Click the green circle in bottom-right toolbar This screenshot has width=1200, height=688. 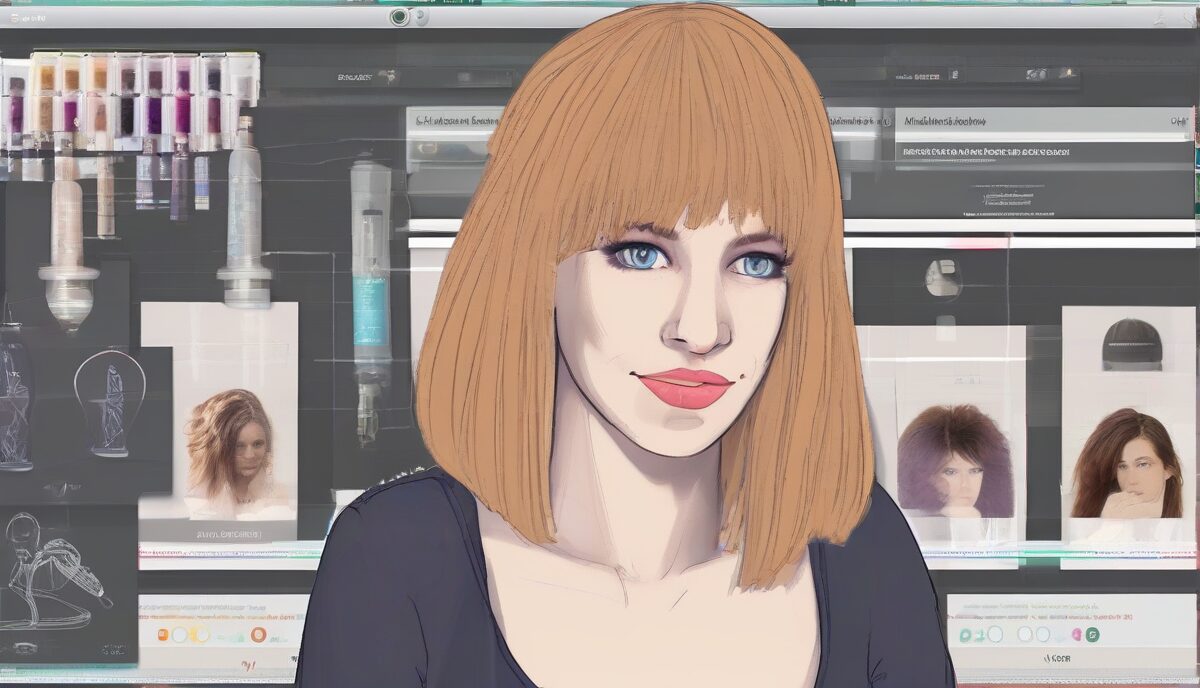tap(1092, 634)
